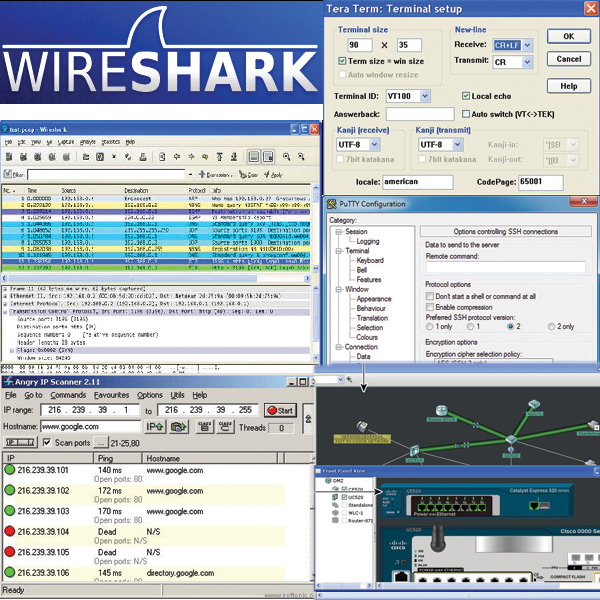Open Terminal ID VT100 dropdown
Screen dimensions: 600x600
[425, 96]
